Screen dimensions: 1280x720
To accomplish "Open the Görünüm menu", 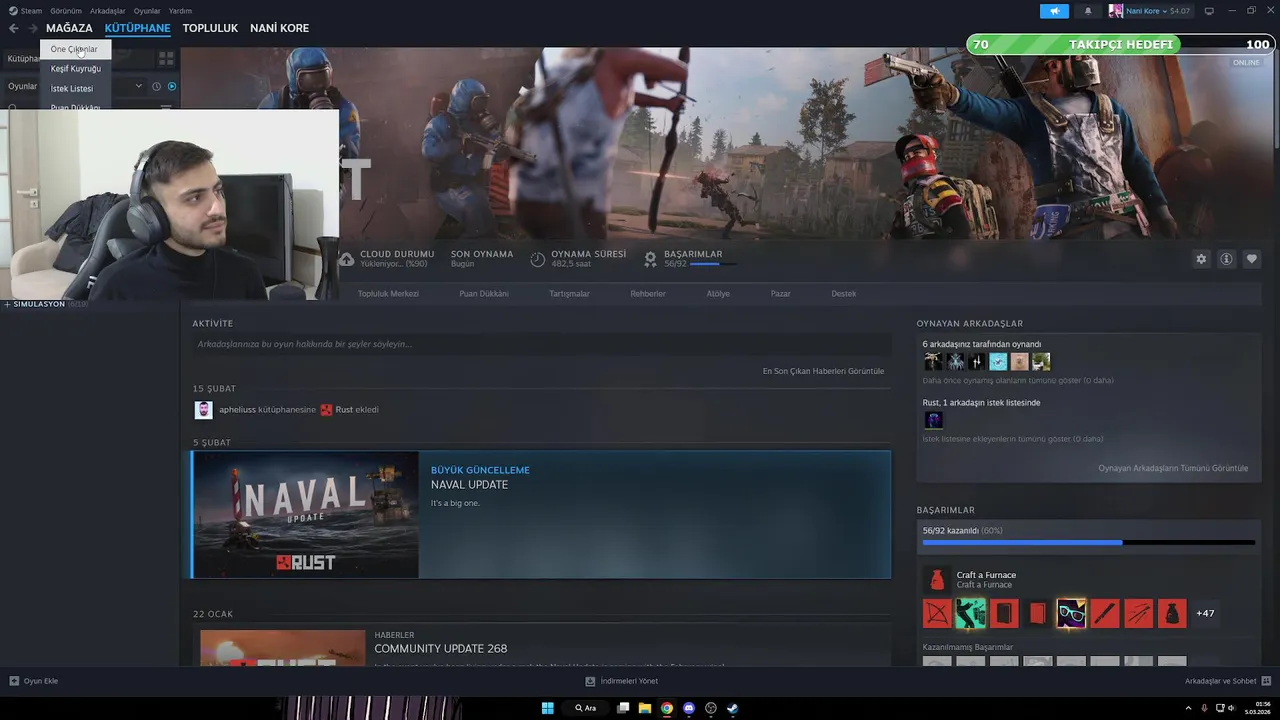I will point(66,11).
